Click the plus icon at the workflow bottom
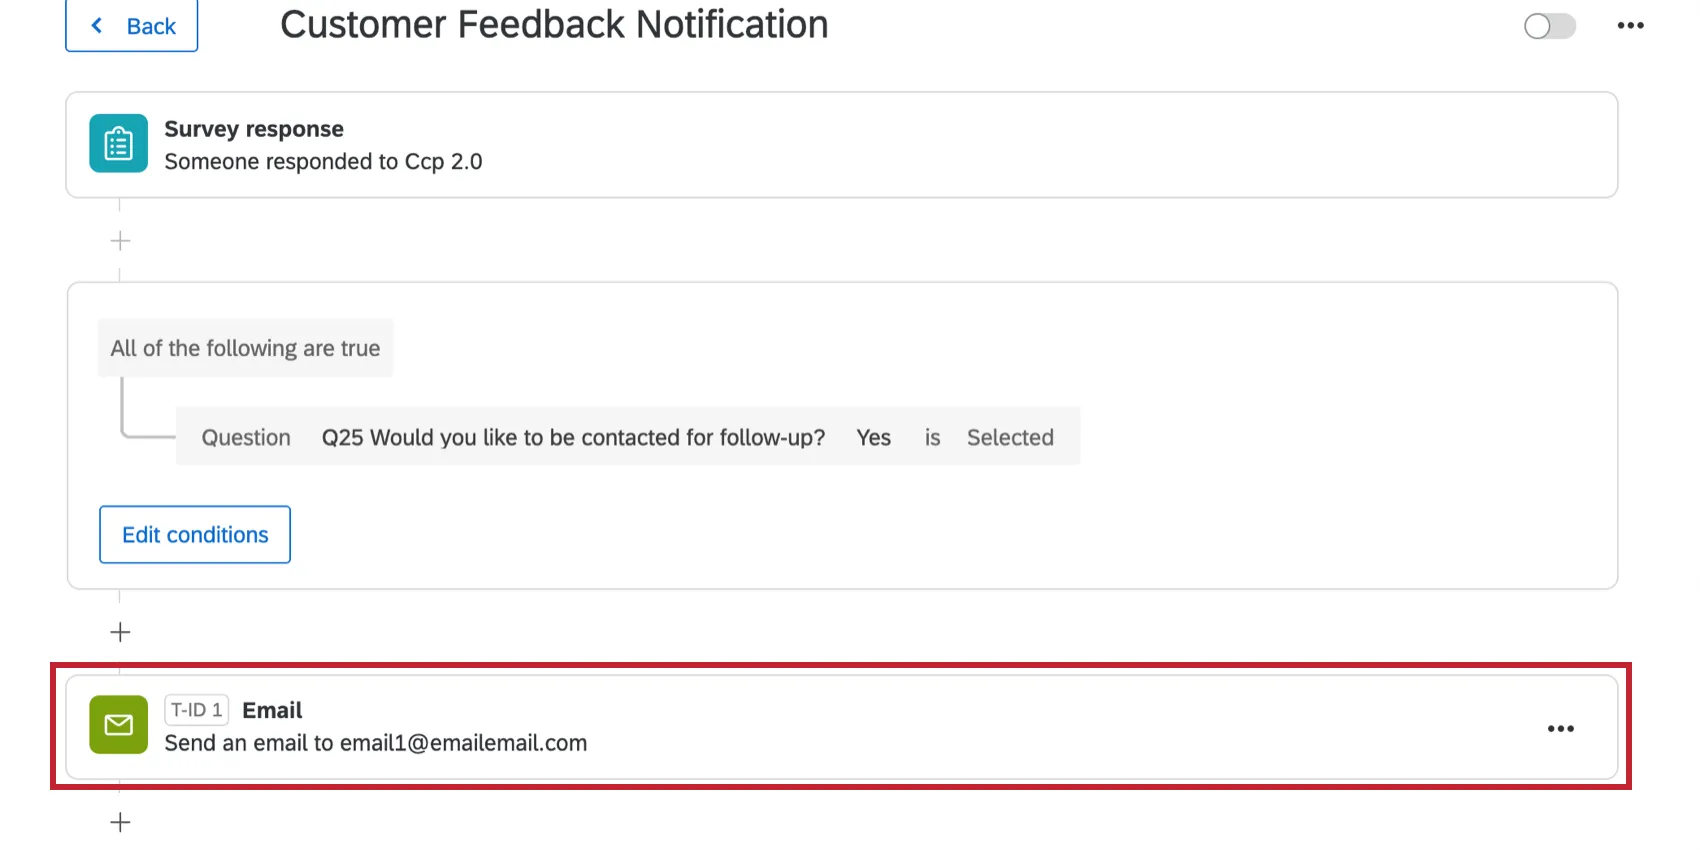1700x850 pixels. click(119, 821)
